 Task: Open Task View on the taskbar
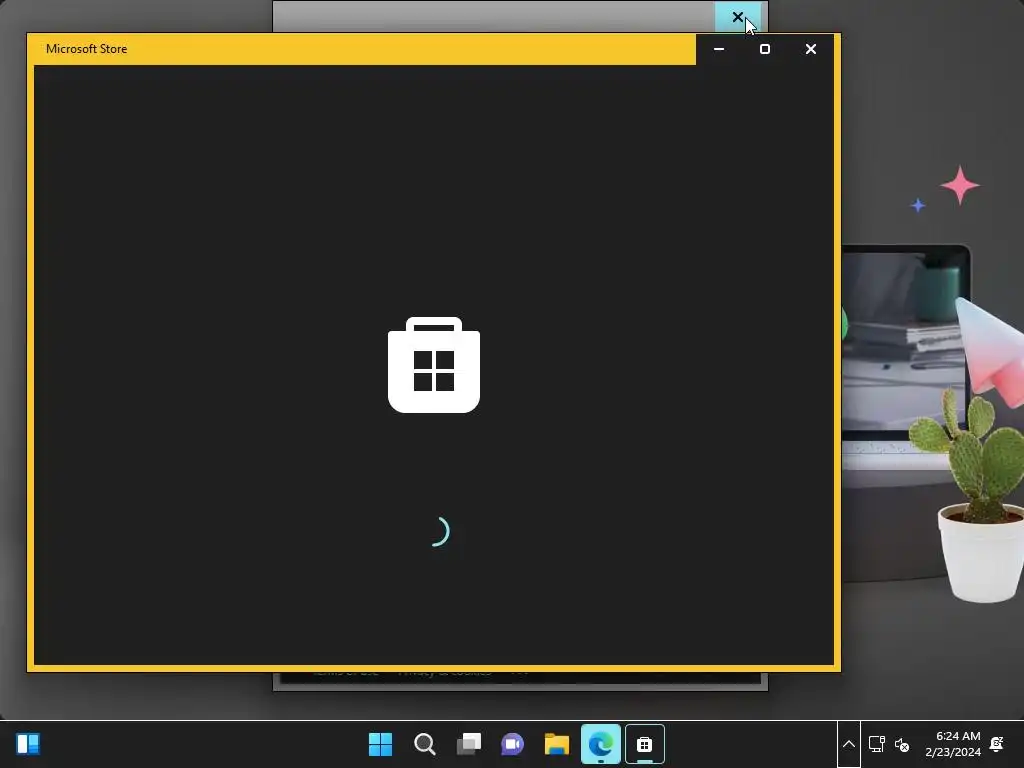coord(469,744)
